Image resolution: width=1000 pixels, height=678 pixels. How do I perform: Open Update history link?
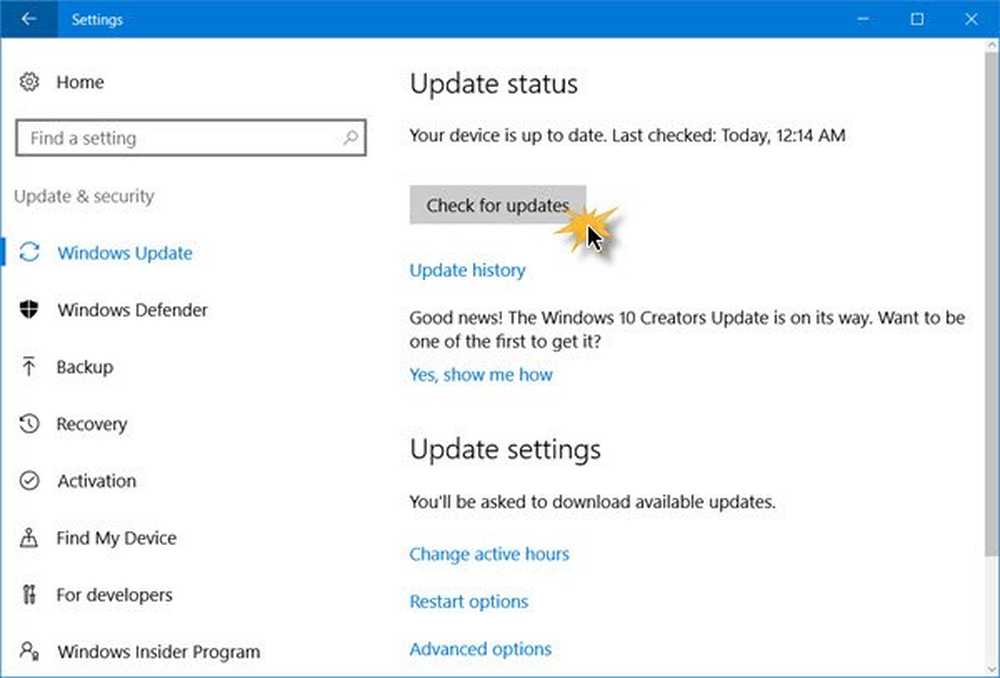click(x=467, y=270)
